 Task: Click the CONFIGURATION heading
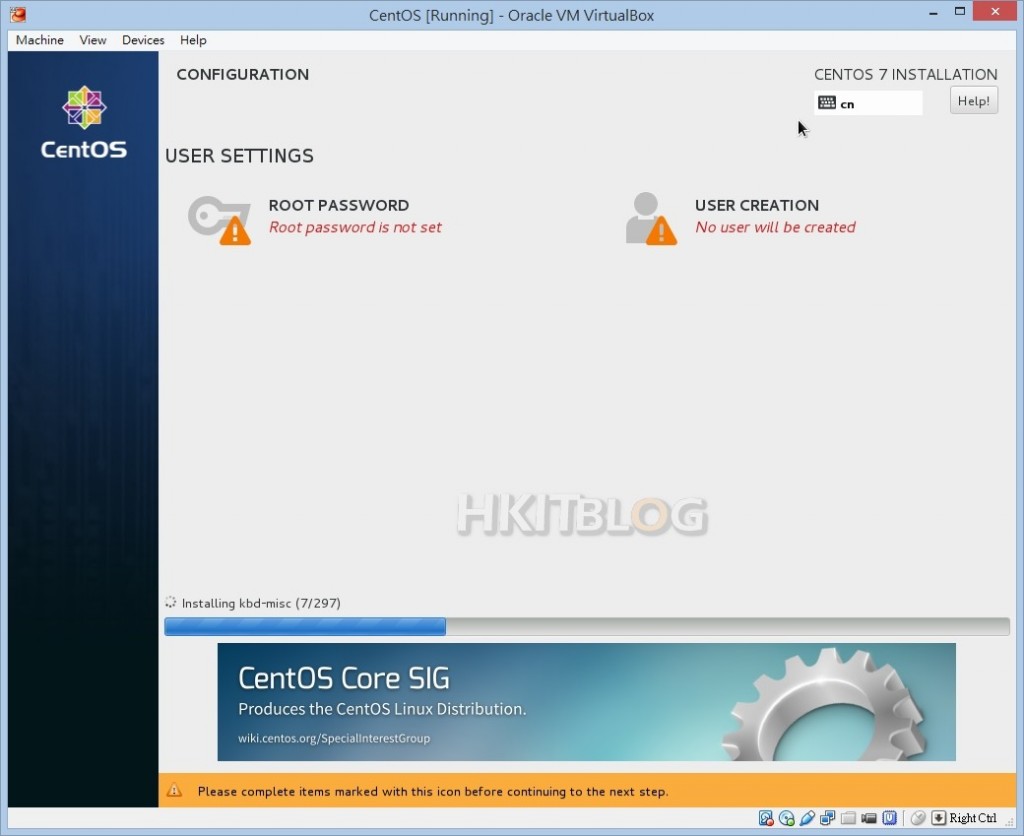[242, 74]
